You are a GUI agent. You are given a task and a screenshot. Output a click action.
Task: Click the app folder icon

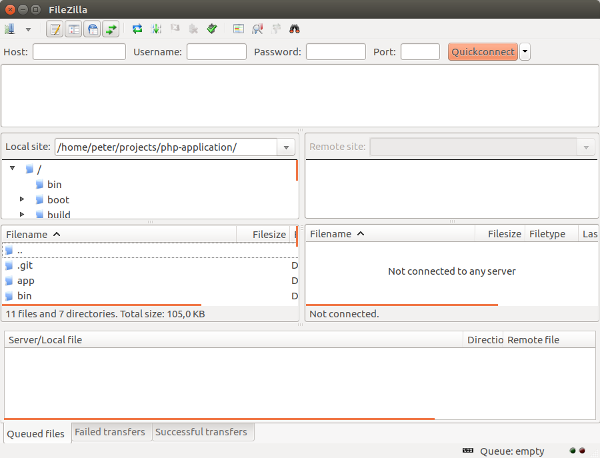click(9, 281)
